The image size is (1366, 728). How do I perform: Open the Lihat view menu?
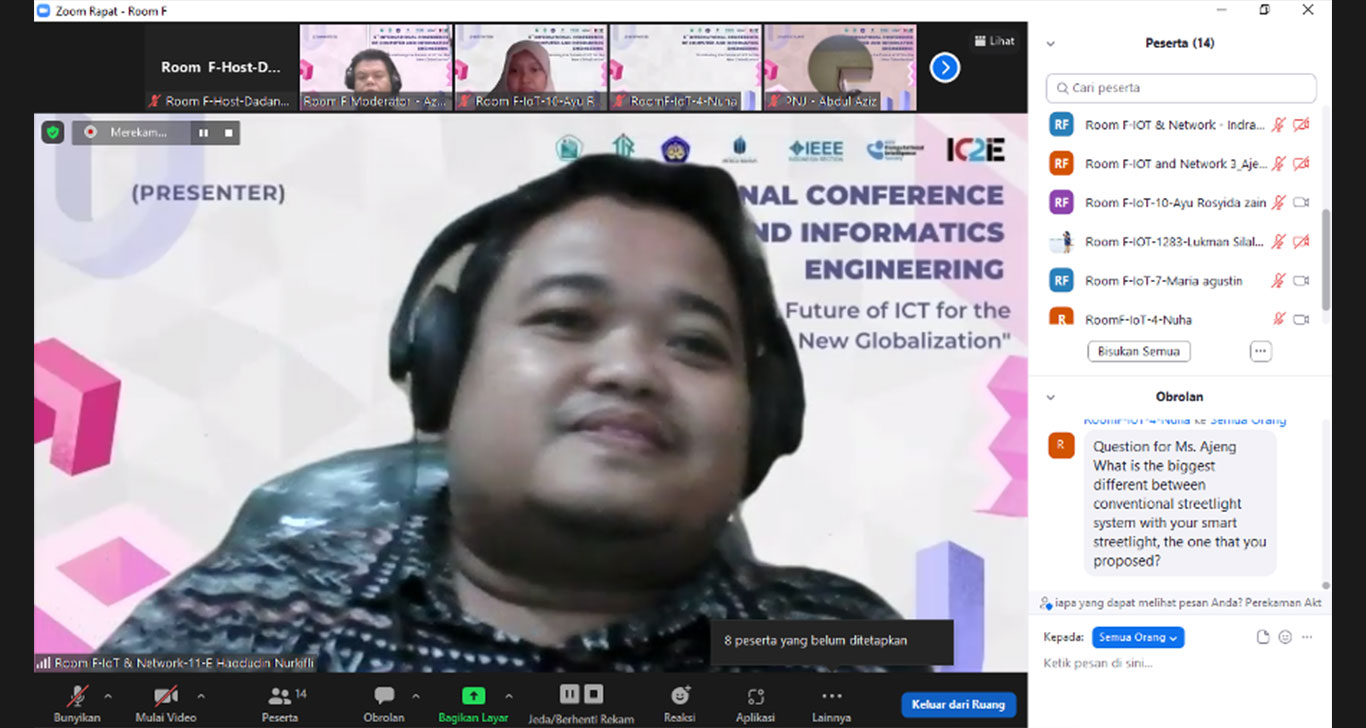[x=994, y=41]
